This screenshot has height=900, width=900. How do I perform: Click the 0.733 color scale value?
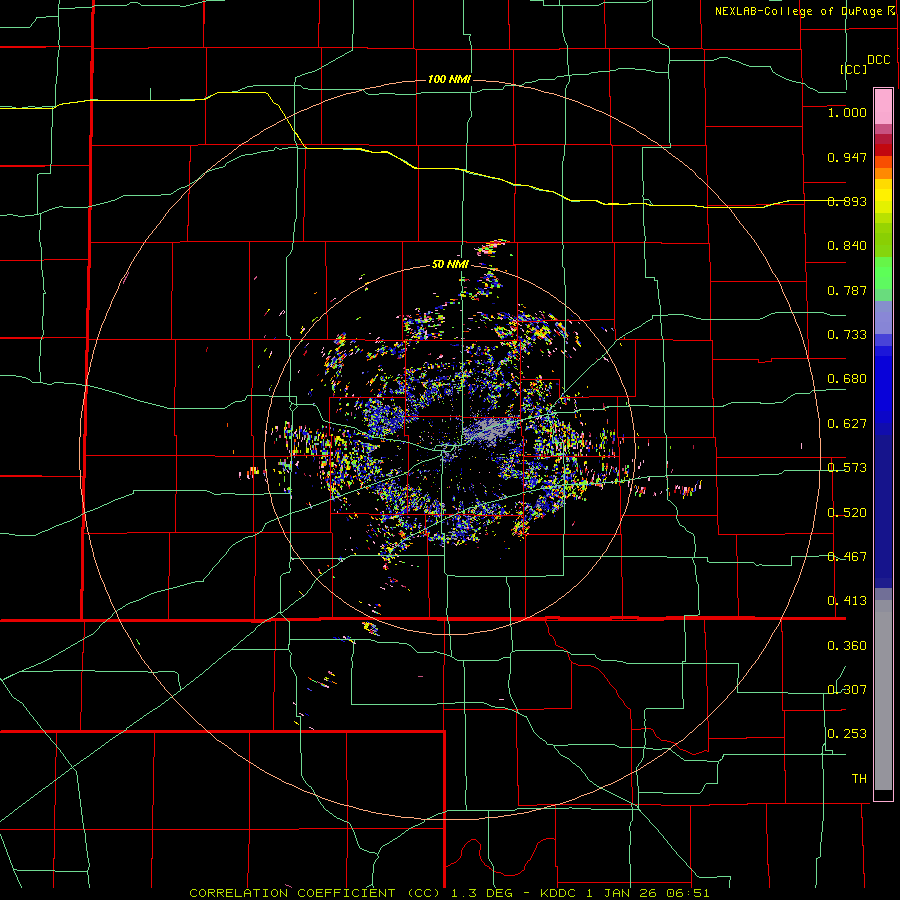coord(847,335)
